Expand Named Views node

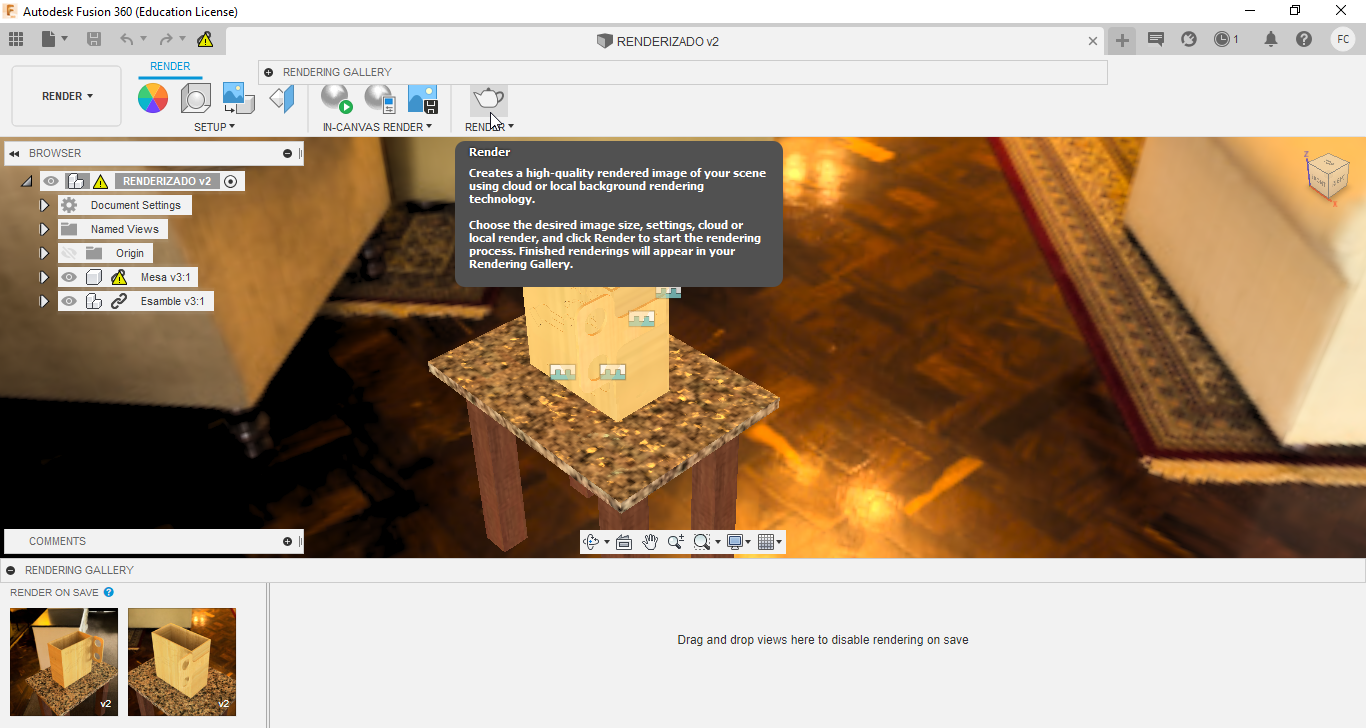(x=44, y=229)
